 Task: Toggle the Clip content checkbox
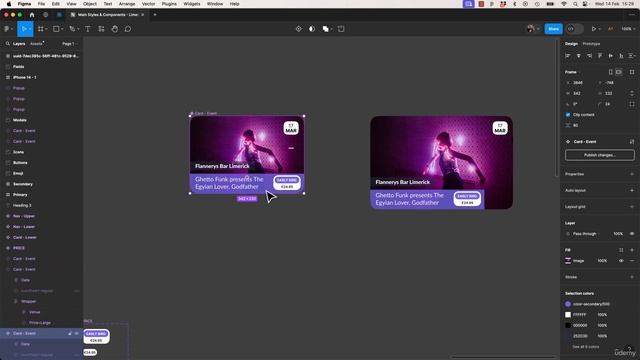[x=568, y=115]
